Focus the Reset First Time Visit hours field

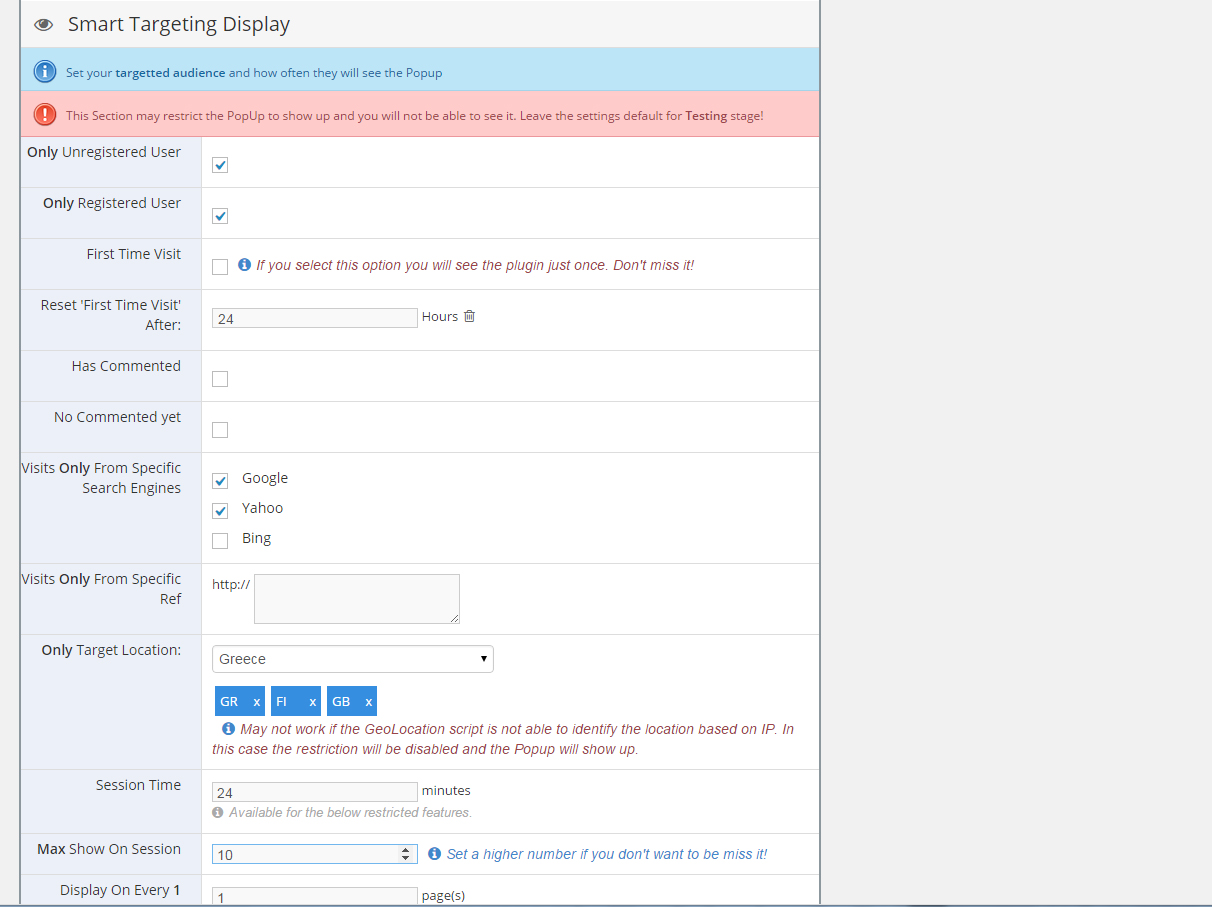click(x=314, y=318)
